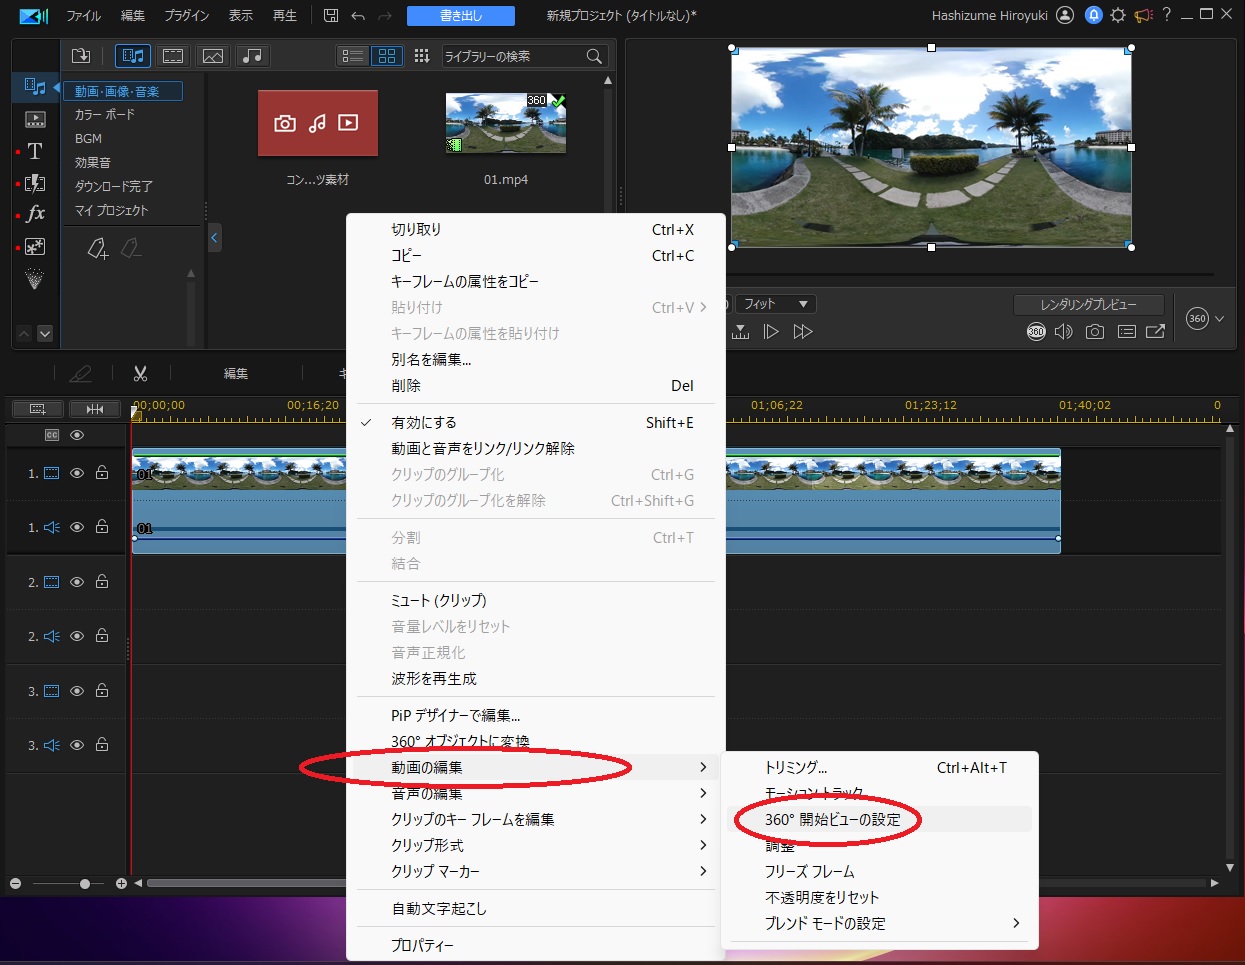Collapse the library side panel arrow
The image size is (1245, 965).
coord(214,238)
